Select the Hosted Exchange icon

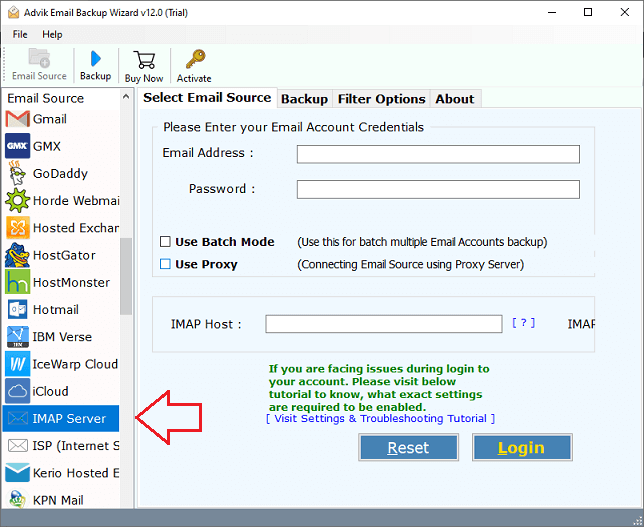(18, 228)
